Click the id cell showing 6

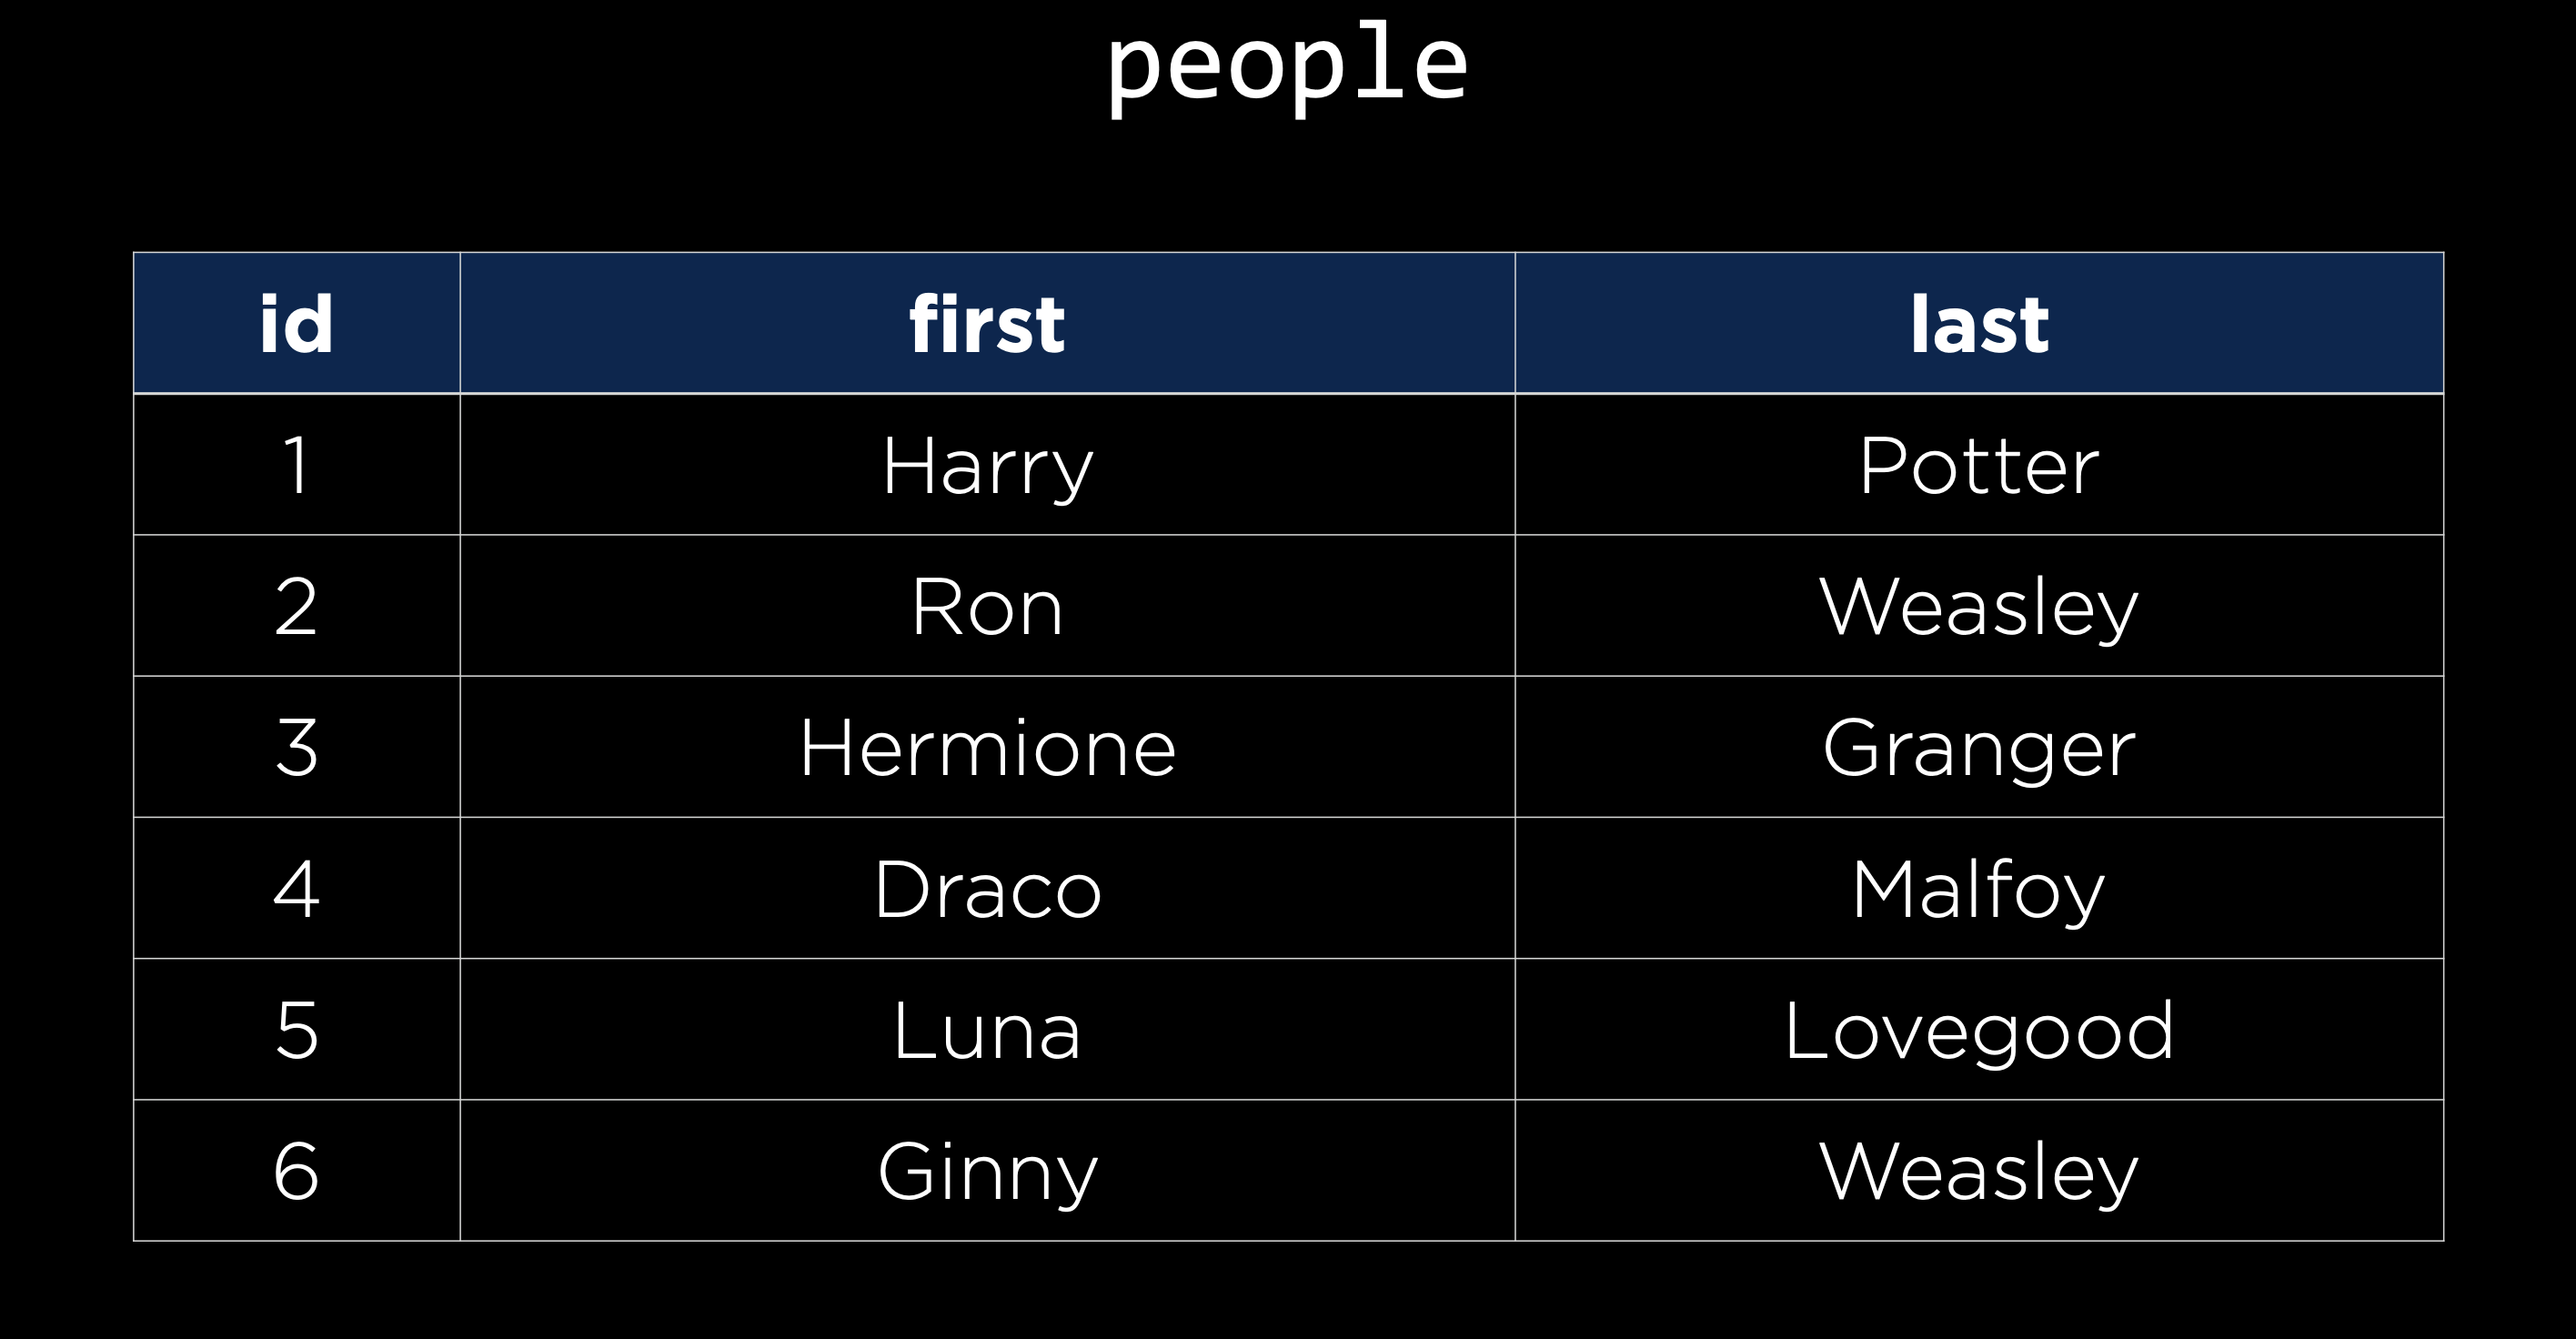pos(296,1171)
